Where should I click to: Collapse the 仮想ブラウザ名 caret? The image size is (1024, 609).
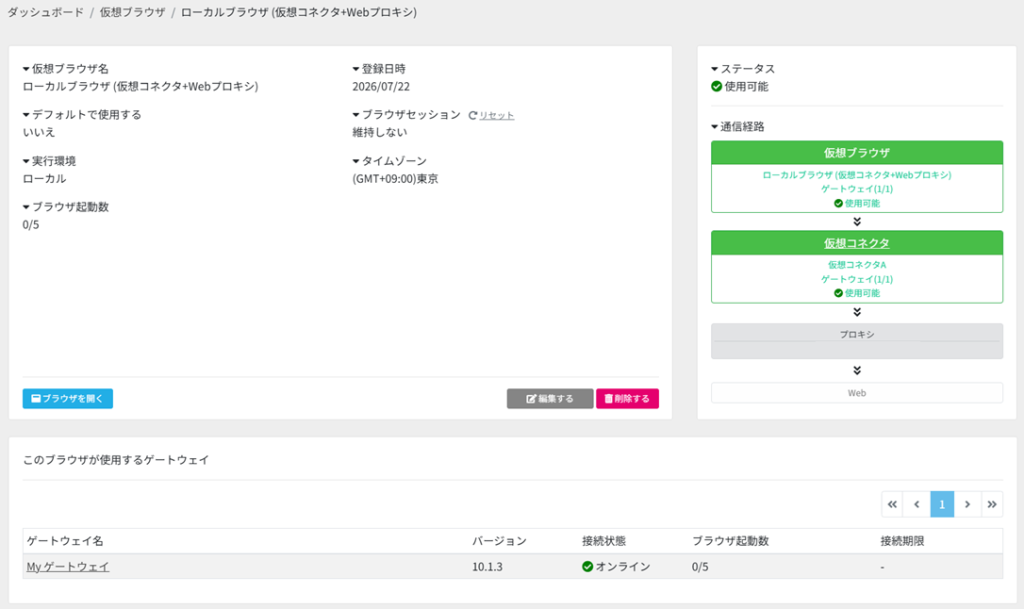click(26, 69)
